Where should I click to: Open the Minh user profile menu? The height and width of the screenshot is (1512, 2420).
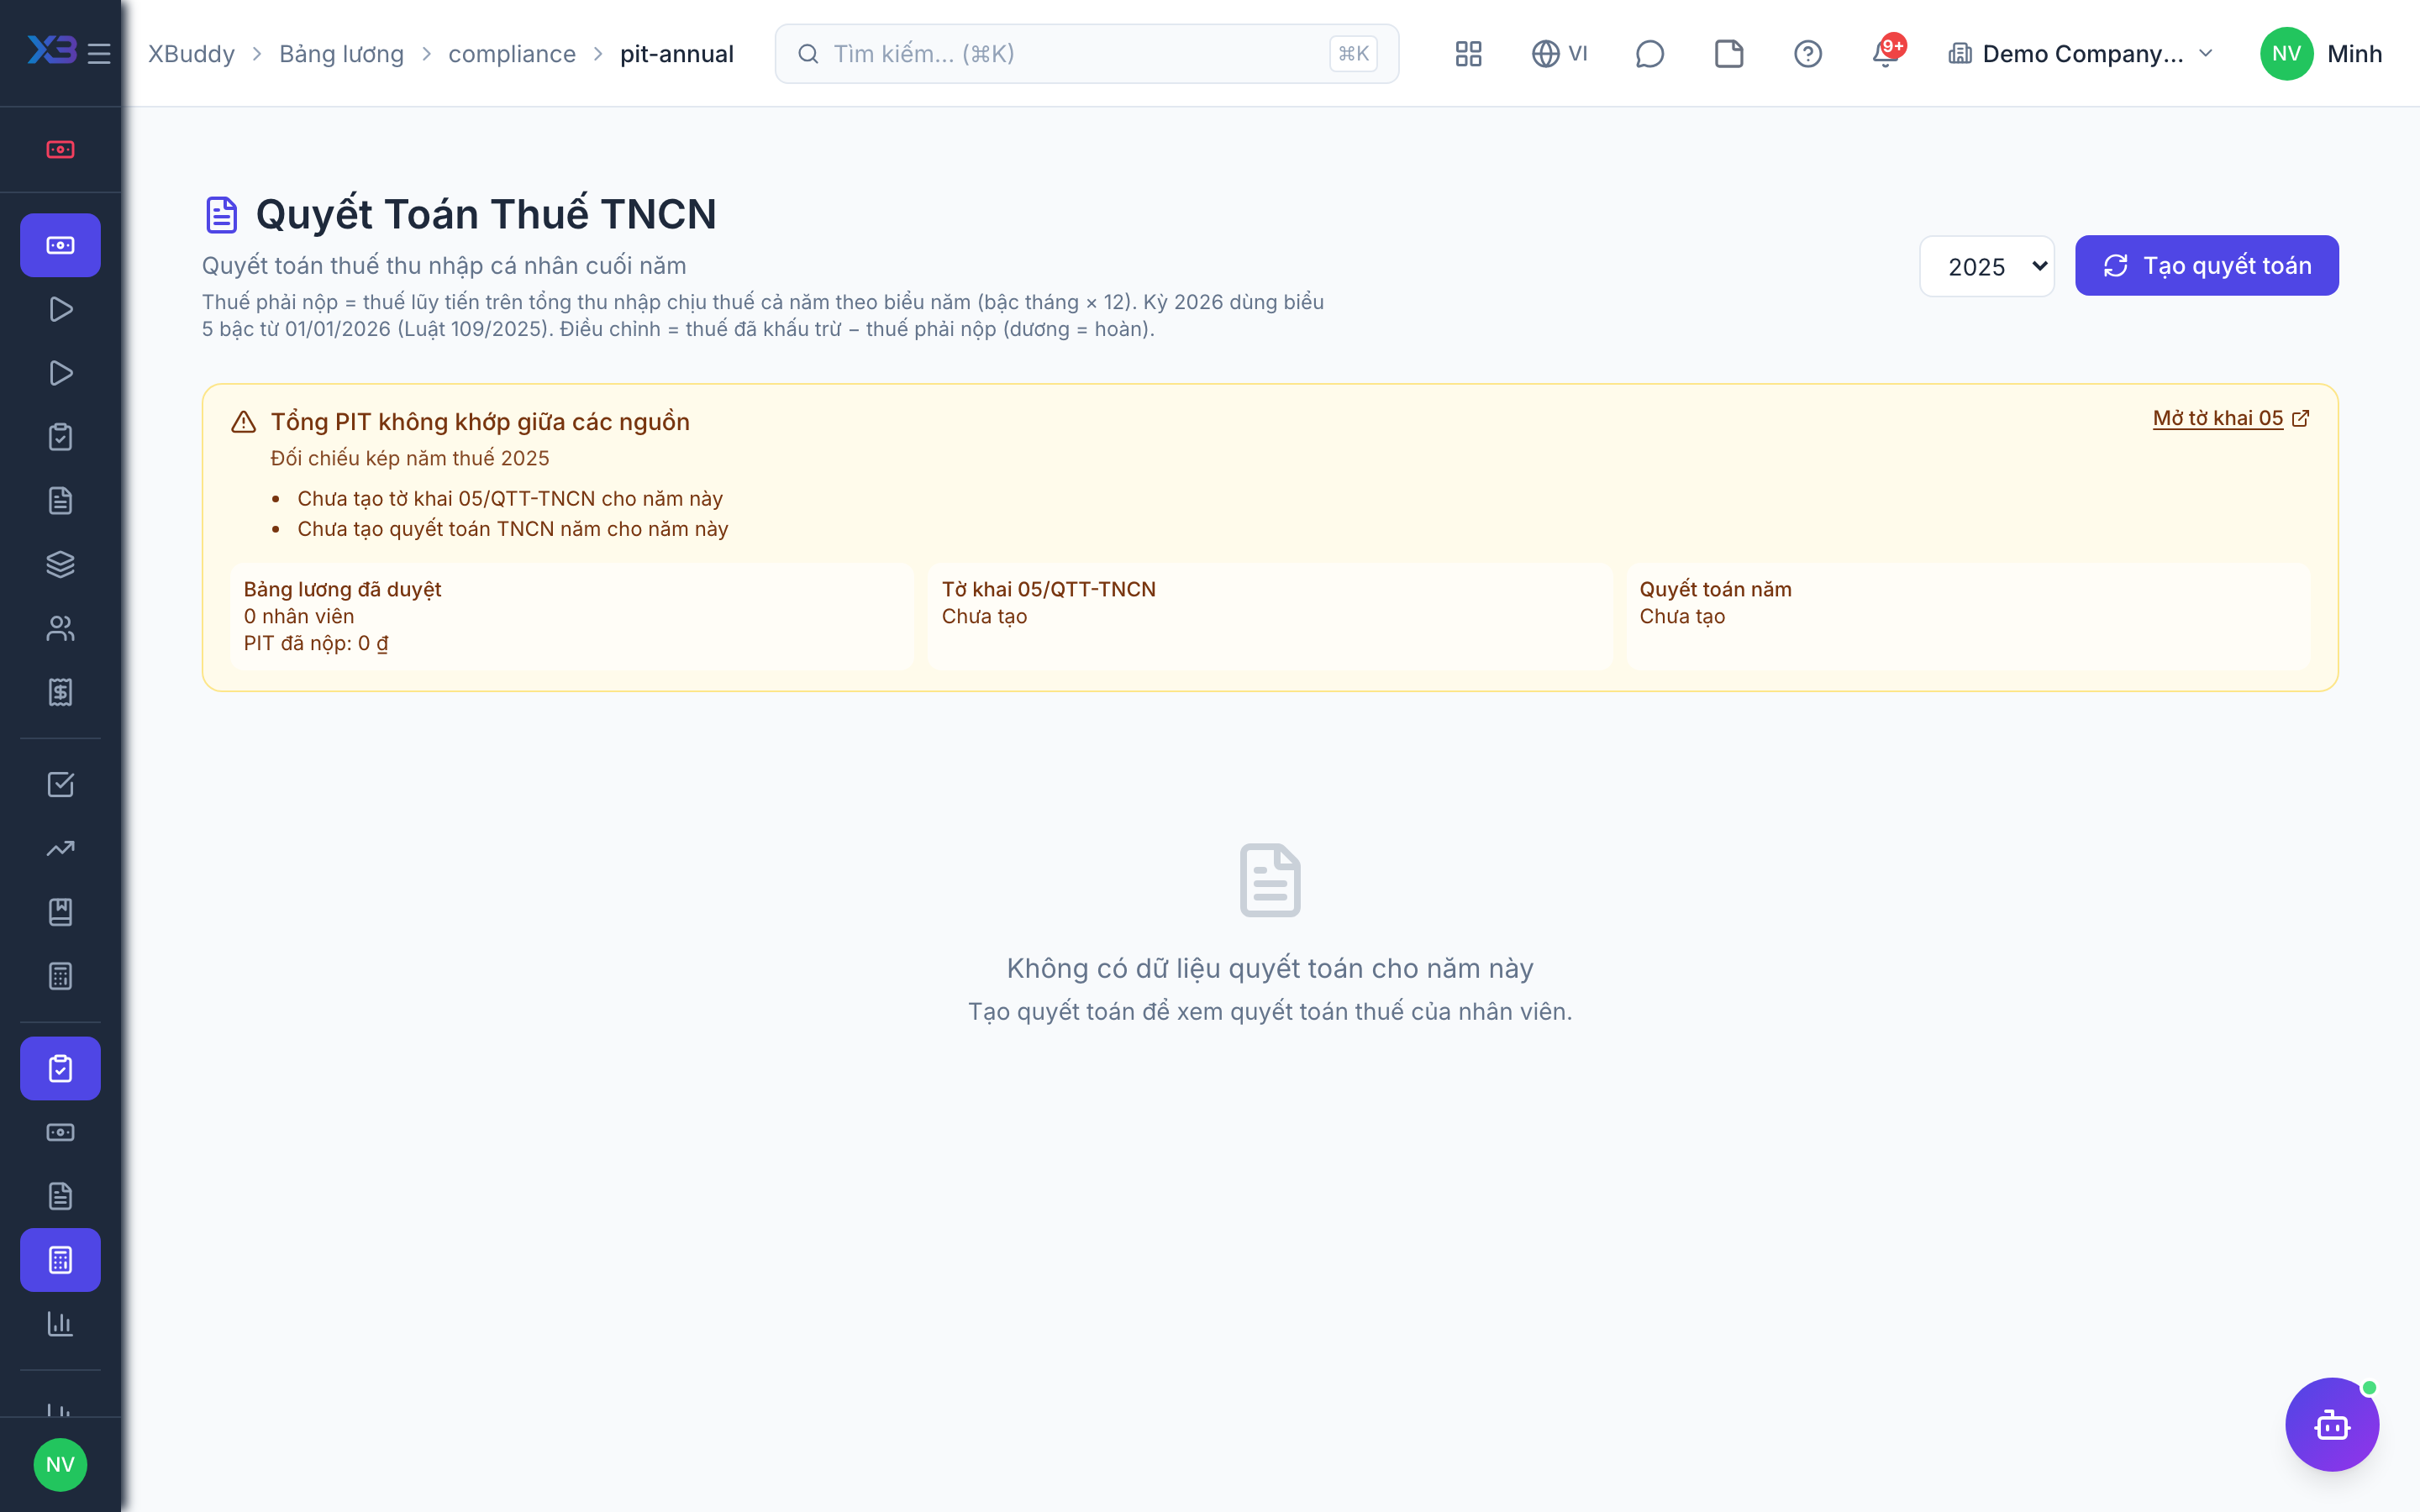click(x=2320, y=54)
